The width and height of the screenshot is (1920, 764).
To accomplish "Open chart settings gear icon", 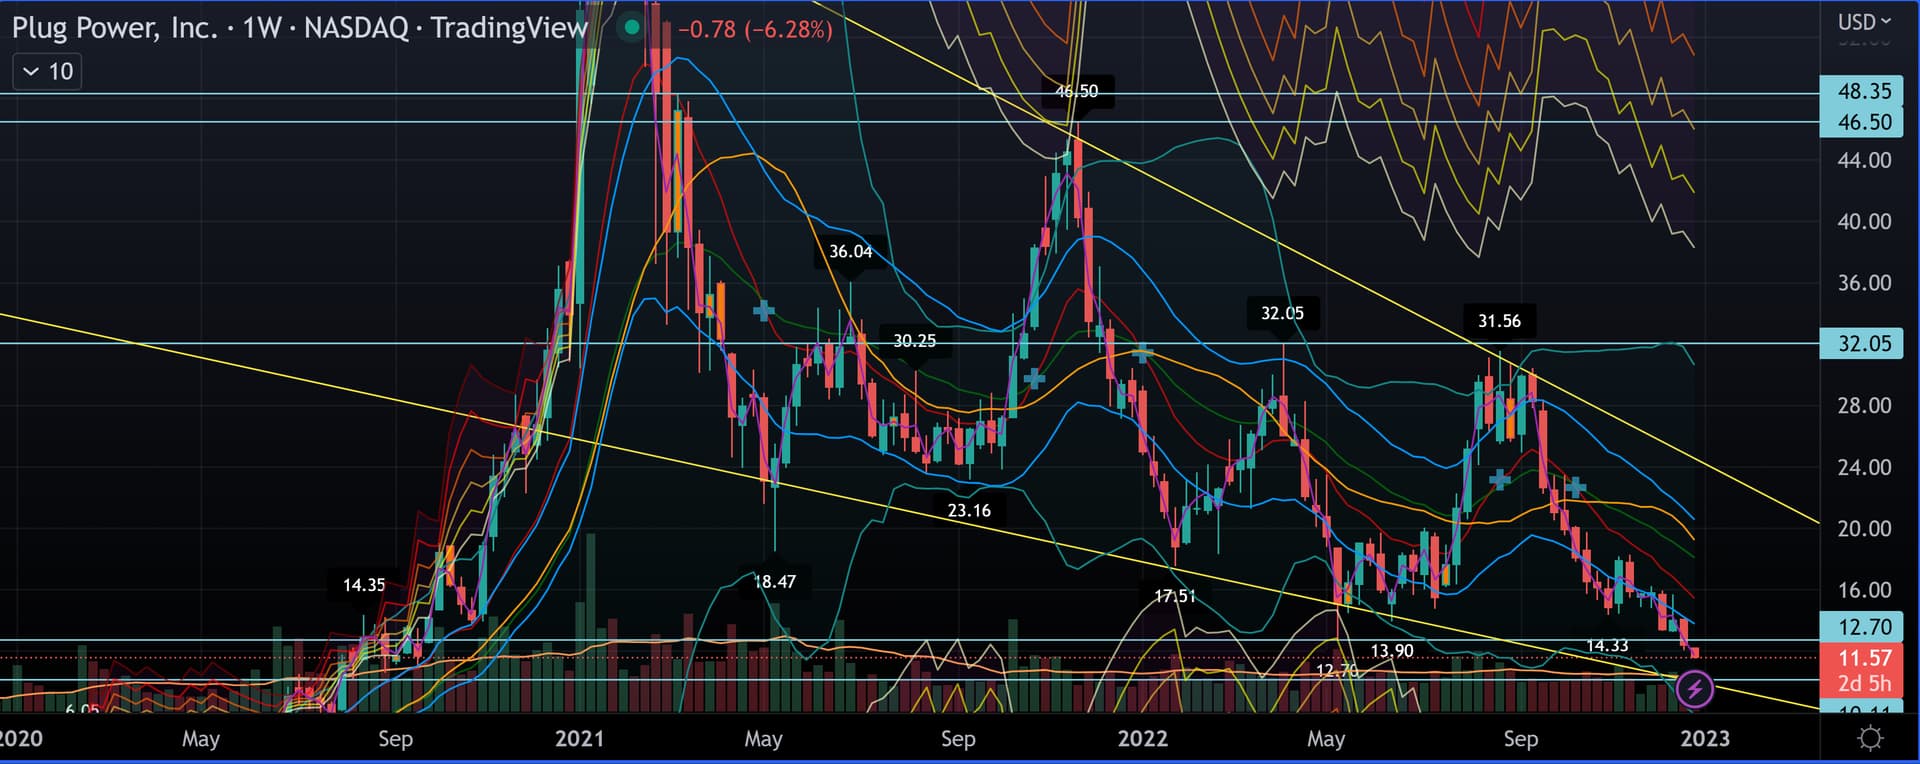I will click(x=1869, y=739).
